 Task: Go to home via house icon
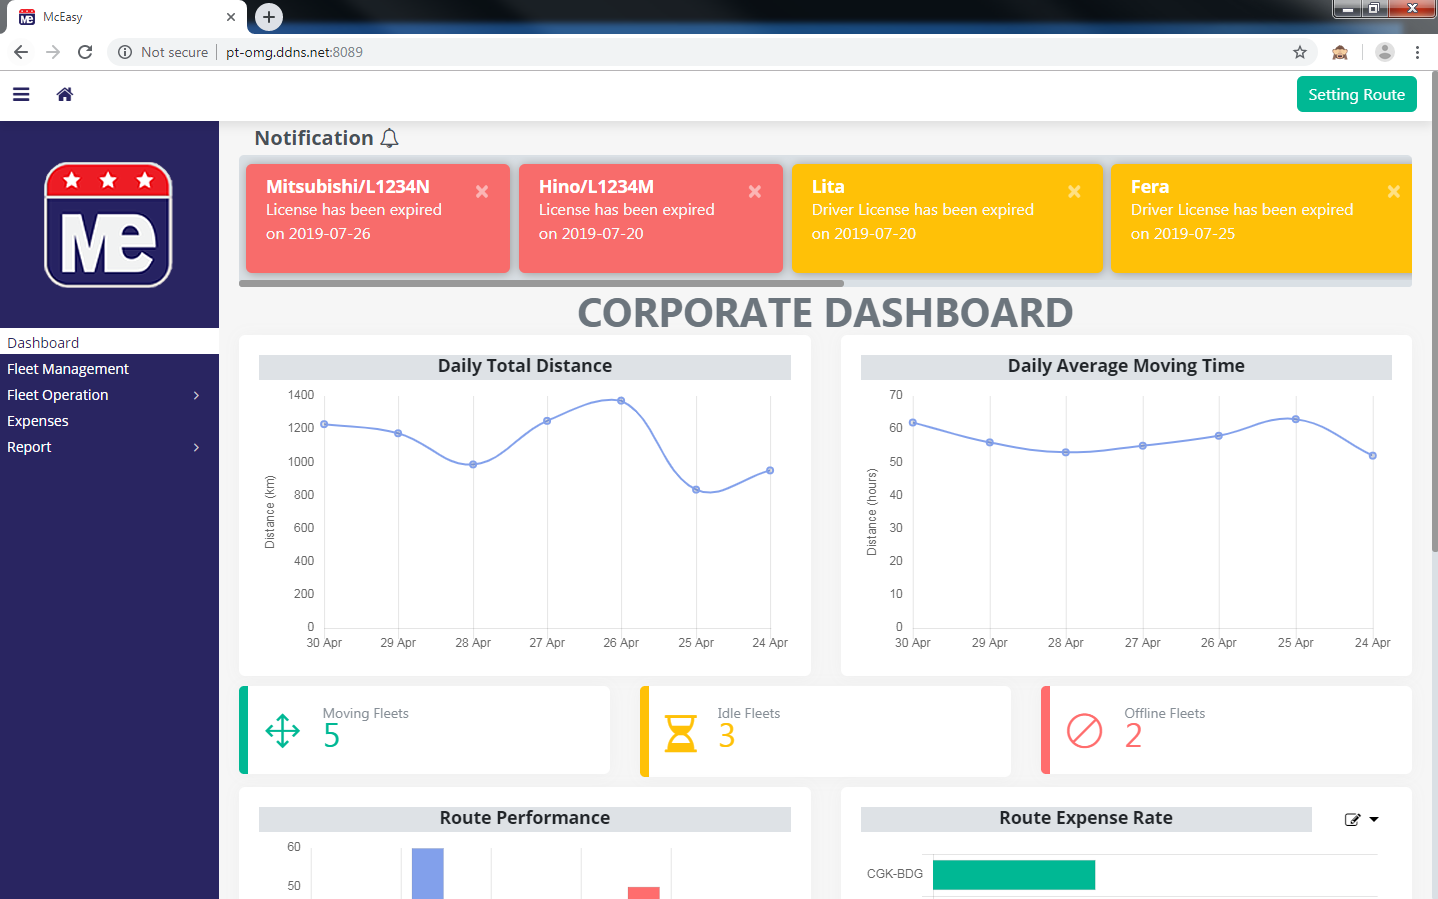(x=65, y=94)
